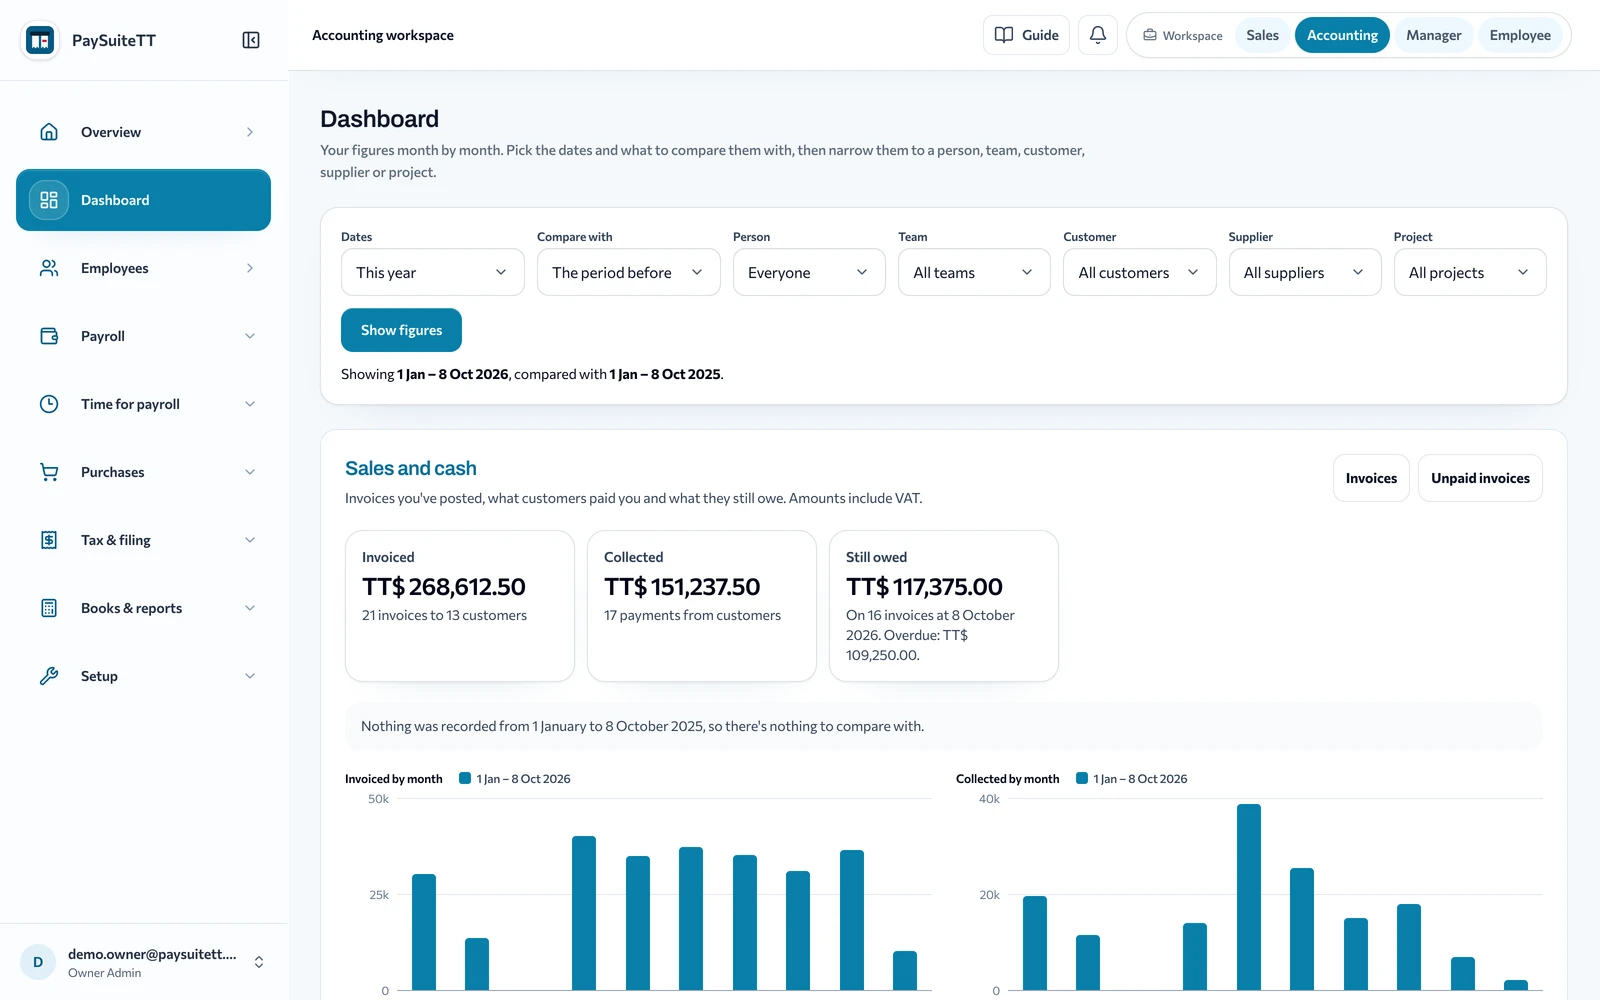The image size is (1600, 1000).
Task: Click the Overview home icon
Action: tap(49, 132)
